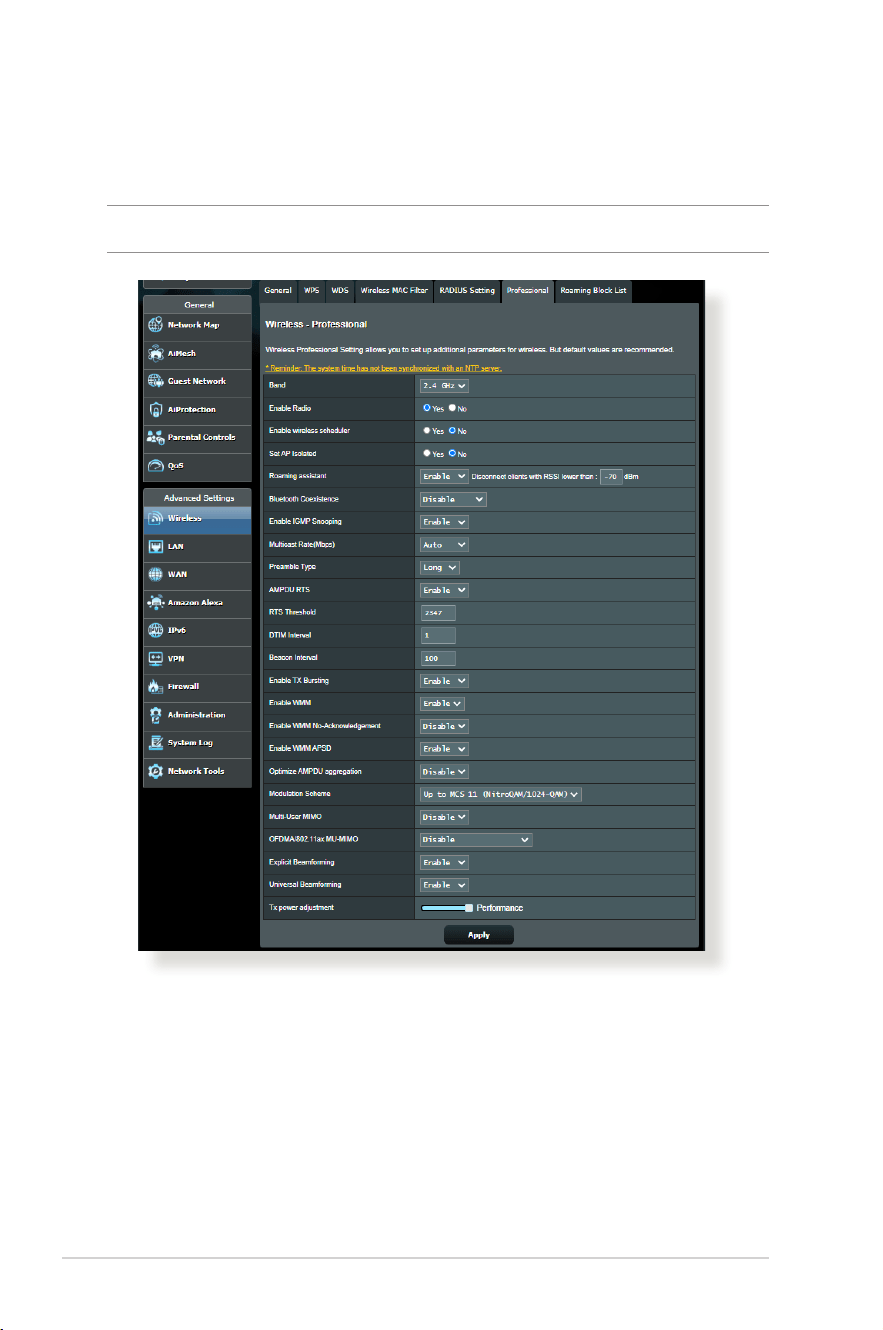Select Yes for Set AP Isolated

[x=427, y=453]
